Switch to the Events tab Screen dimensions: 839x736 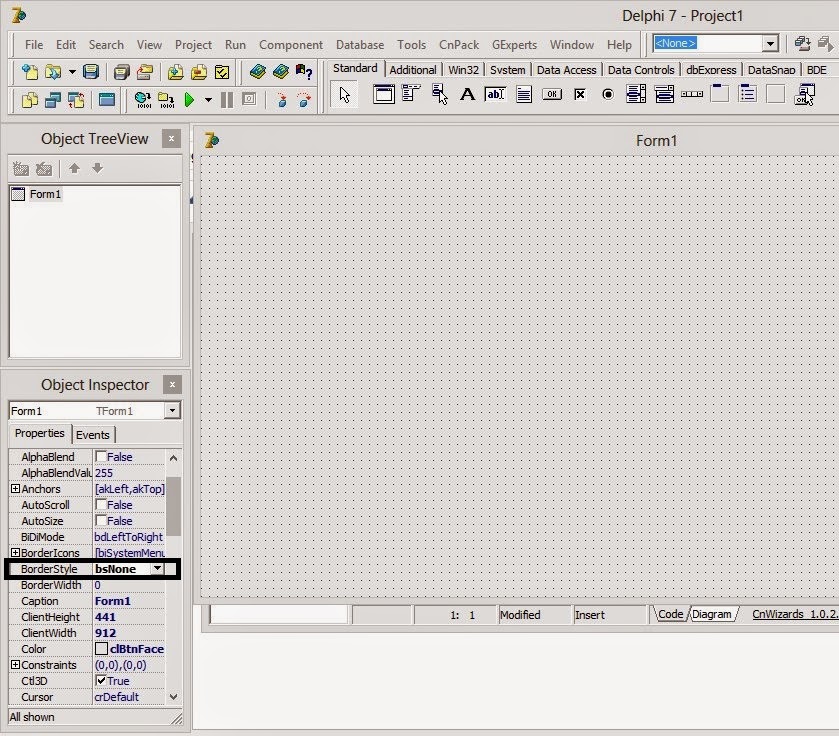(x=93, y=435)
